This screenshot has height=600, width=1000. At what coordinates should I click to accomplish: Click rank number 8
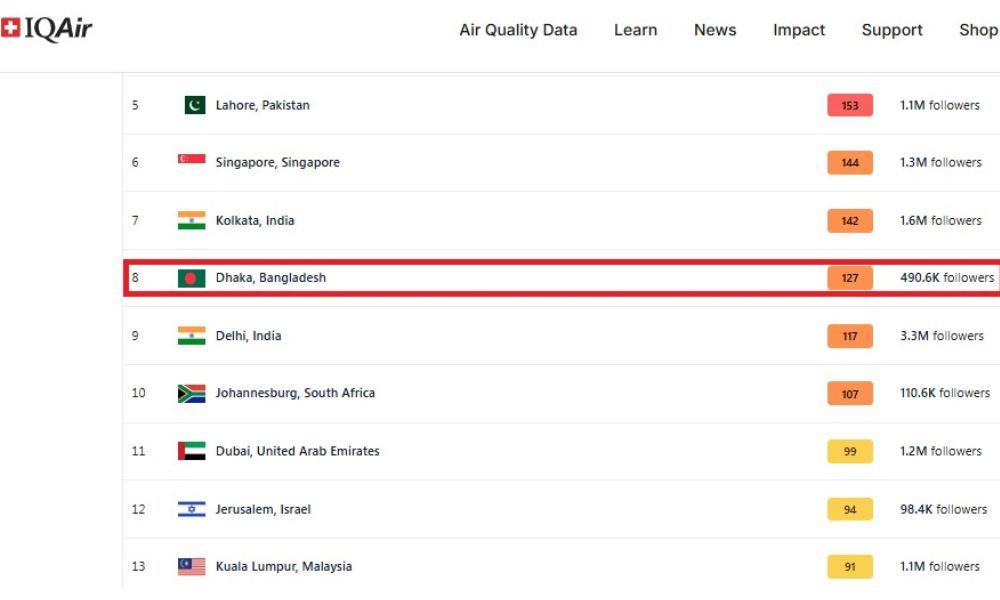(135, 278)
